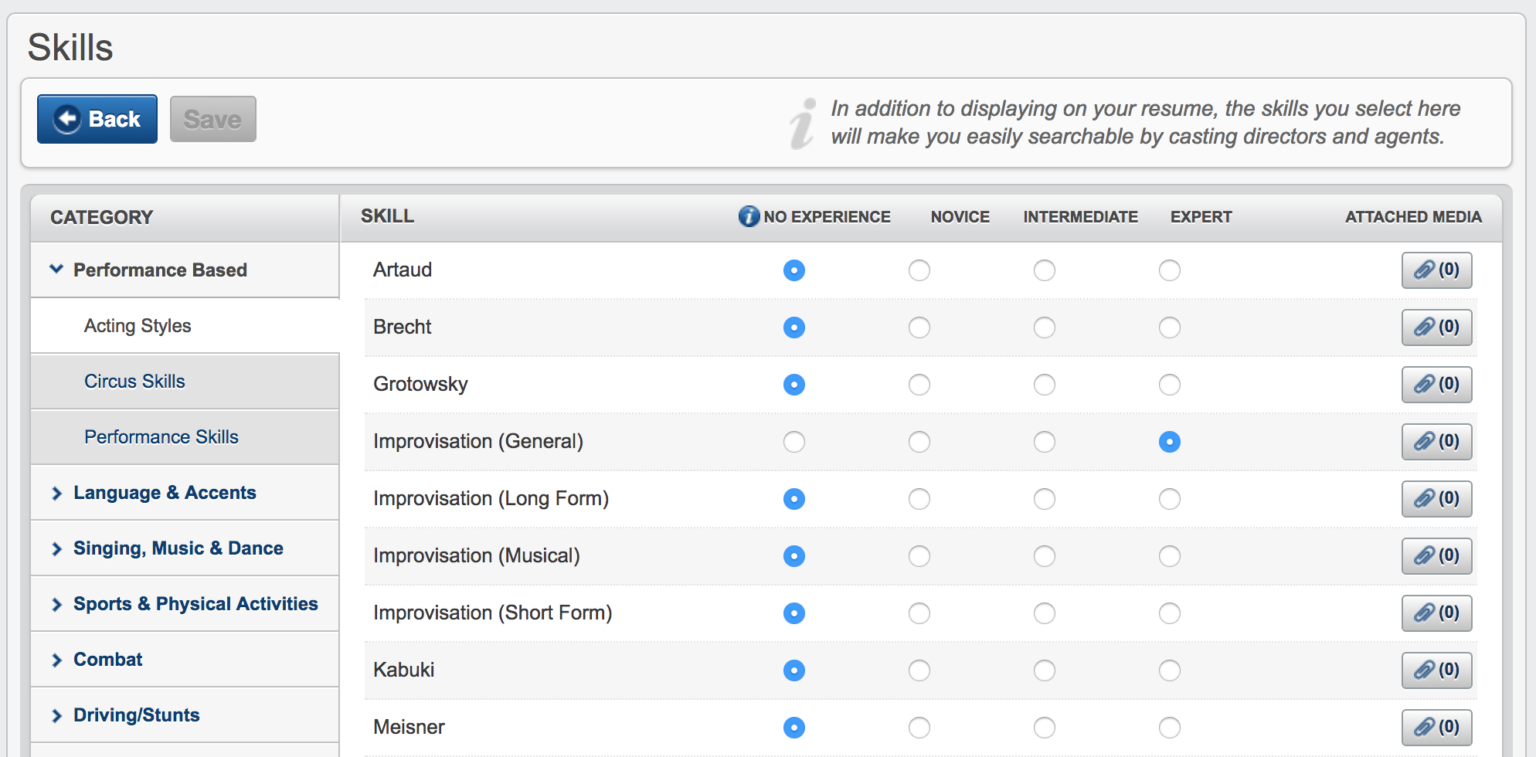This screenshot has height=757, width=1536.
Task: Switch to the Circus Skills tab
Action: pos(134,381)
